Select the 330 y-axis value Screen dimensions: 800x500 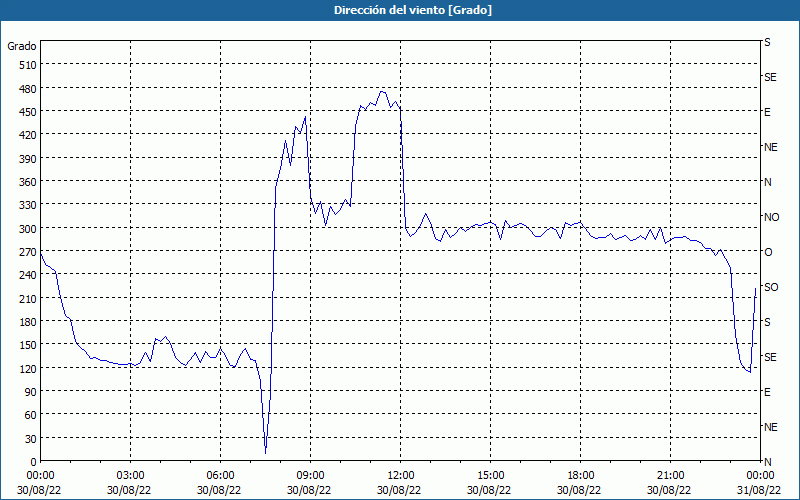[28, 205]
